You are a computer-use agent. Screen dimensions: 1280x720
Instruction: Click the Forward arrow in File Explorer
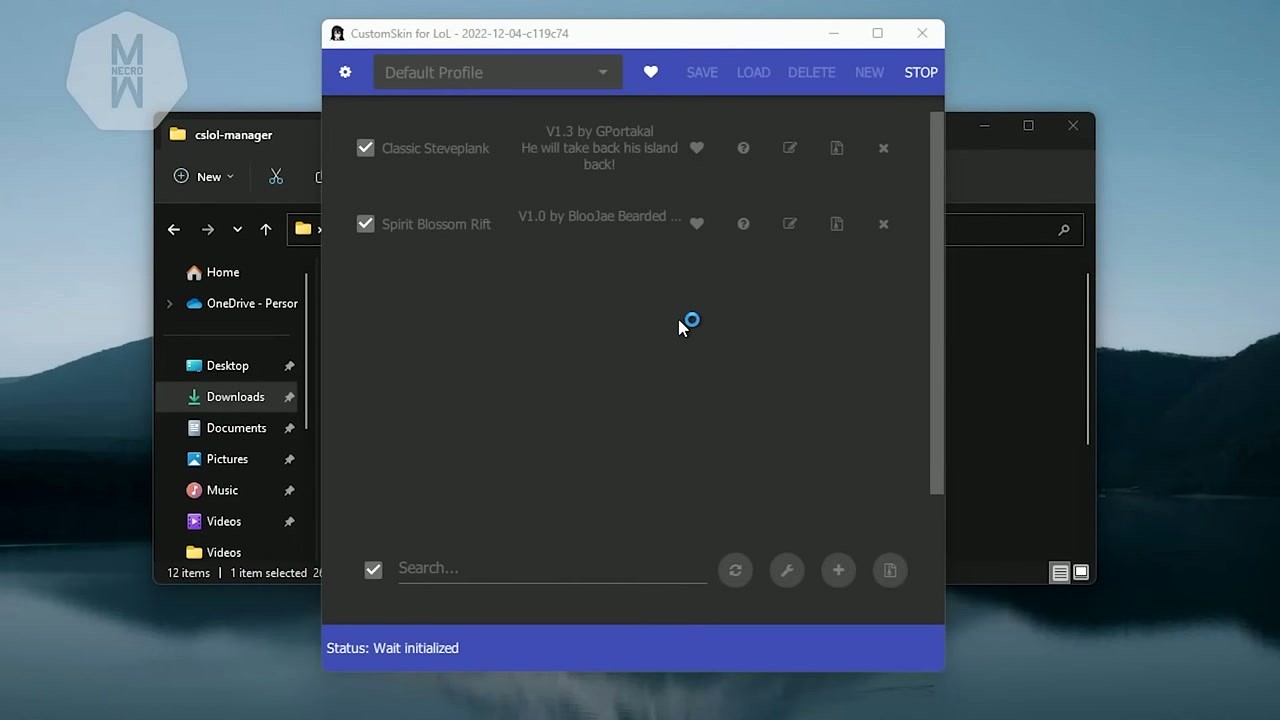(x=207, y=229)
